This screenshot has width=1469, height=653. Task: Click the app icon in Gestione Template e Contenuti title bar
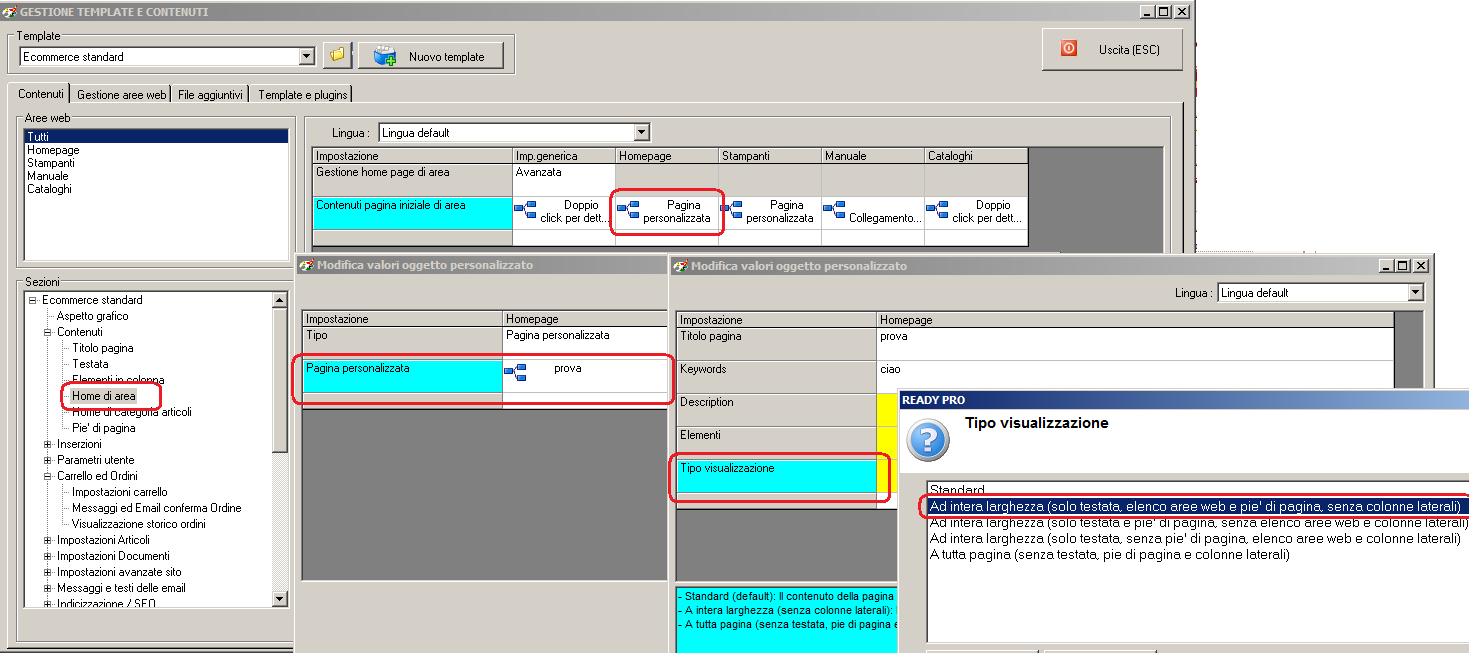[10, 11]
